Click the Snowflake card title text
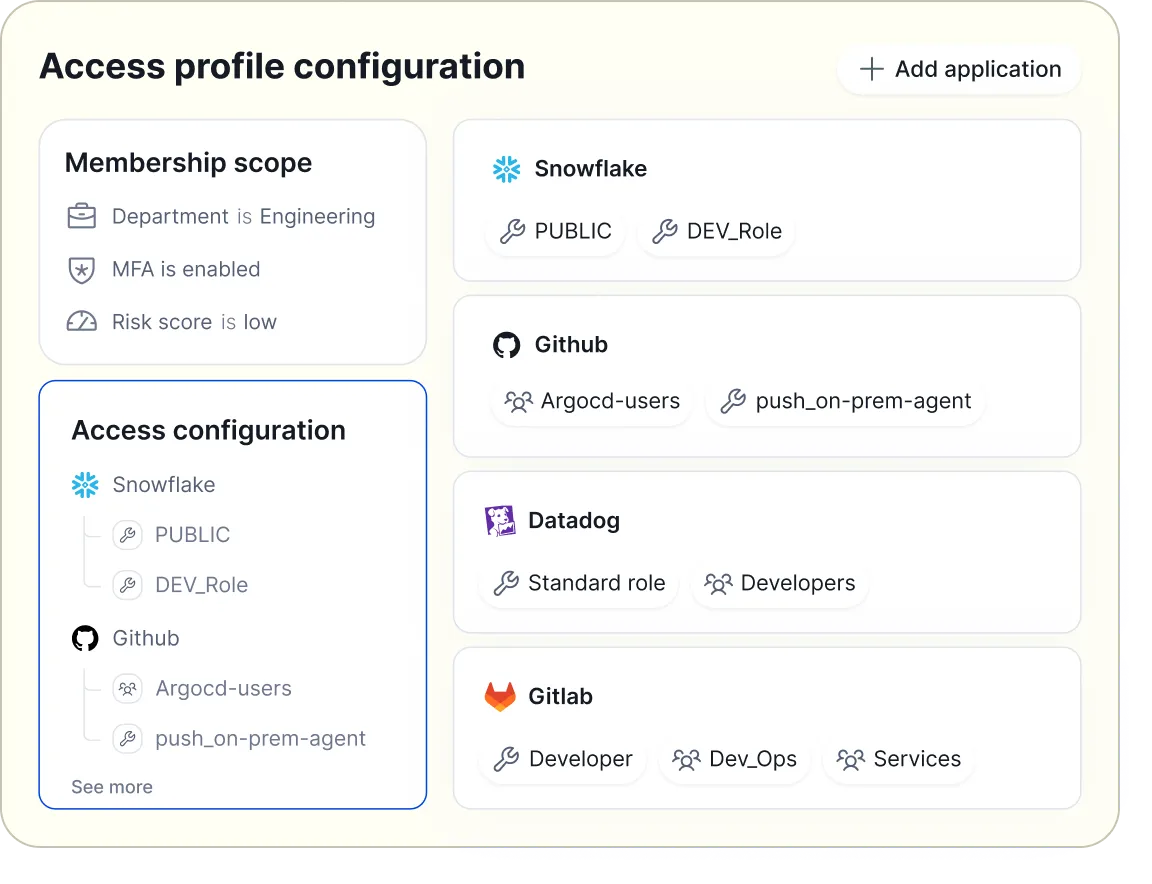Image resolution: width=1152 pixels, height=884 pixels. click(591, 169)
